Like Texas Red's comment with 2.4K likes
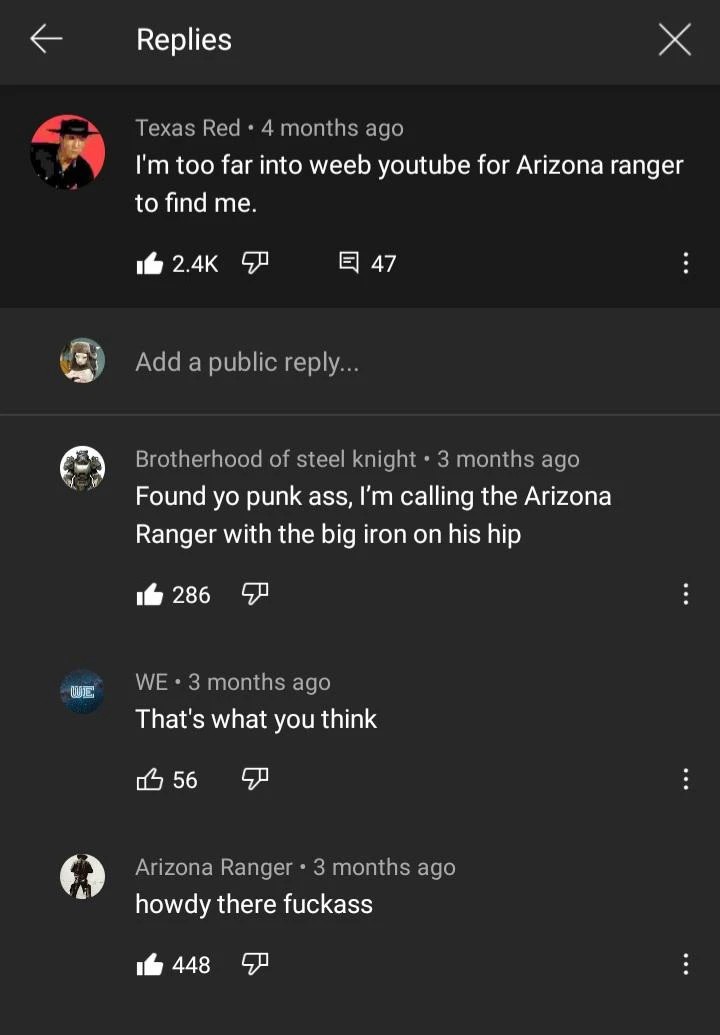Viewport: 720px width, 1035px height. pos(150,263)
